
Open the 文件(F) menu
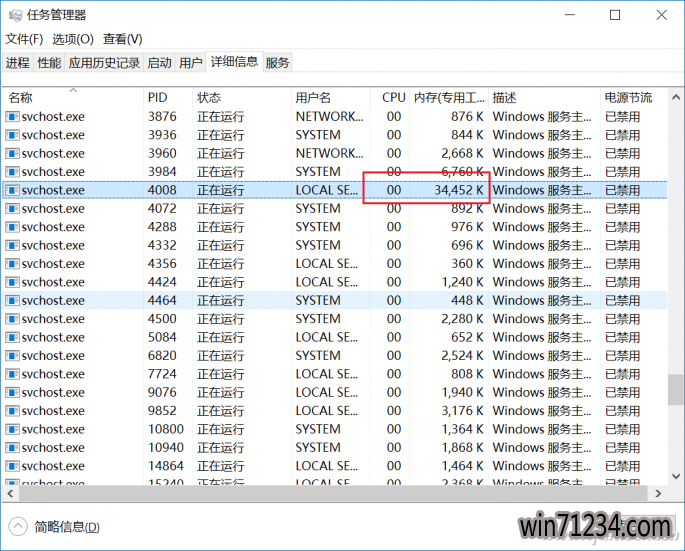pos(24,39)
